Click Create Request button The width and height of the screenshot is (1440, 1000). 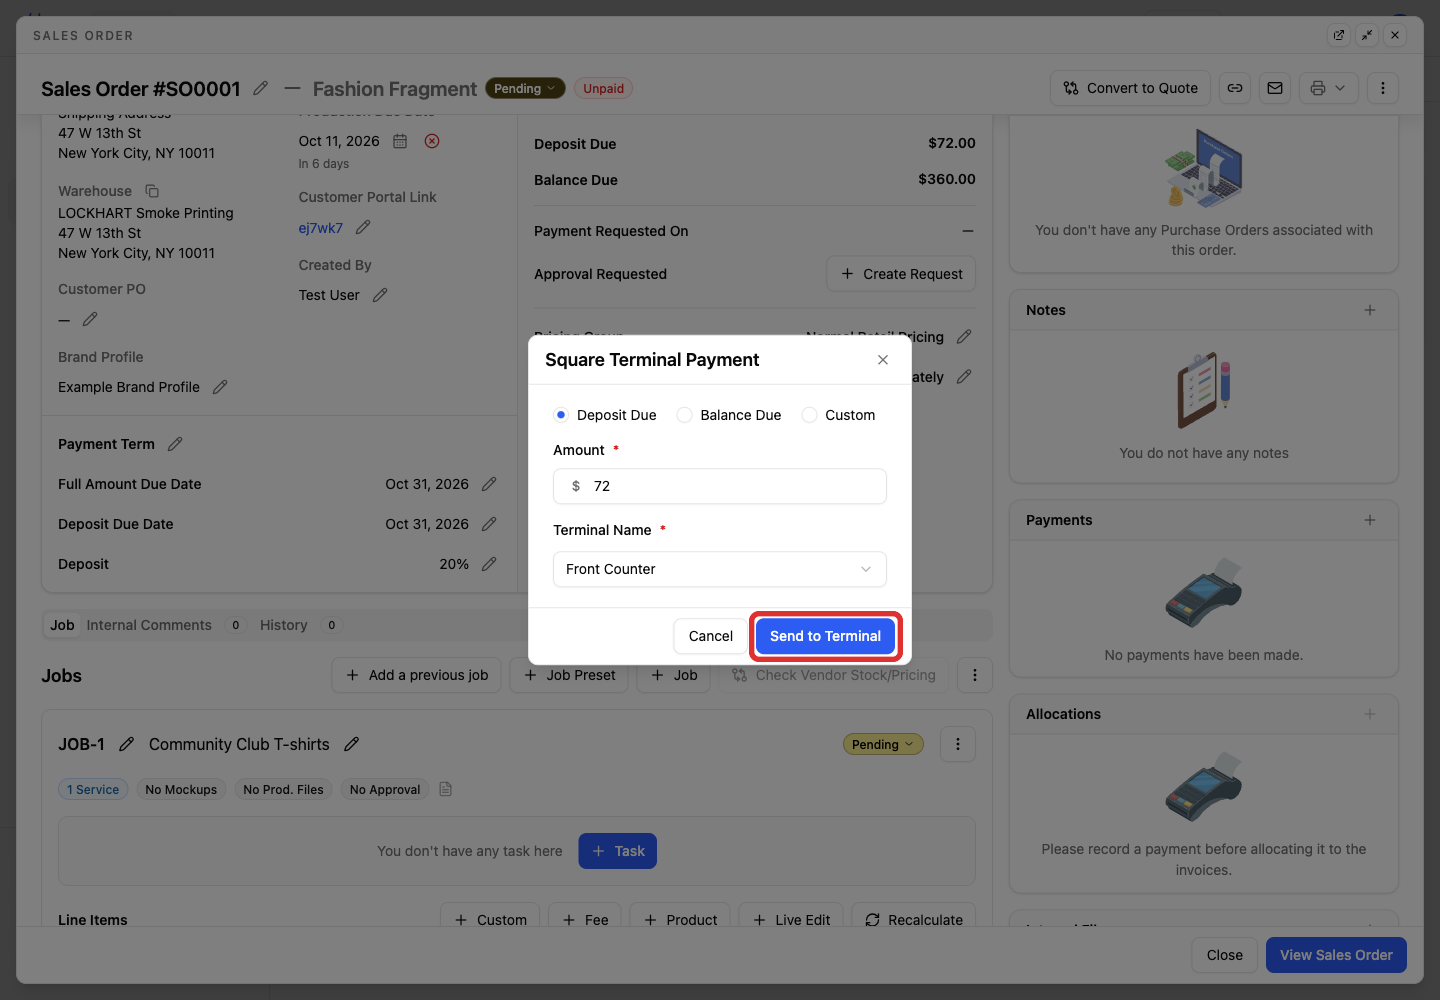click(902, 274)
